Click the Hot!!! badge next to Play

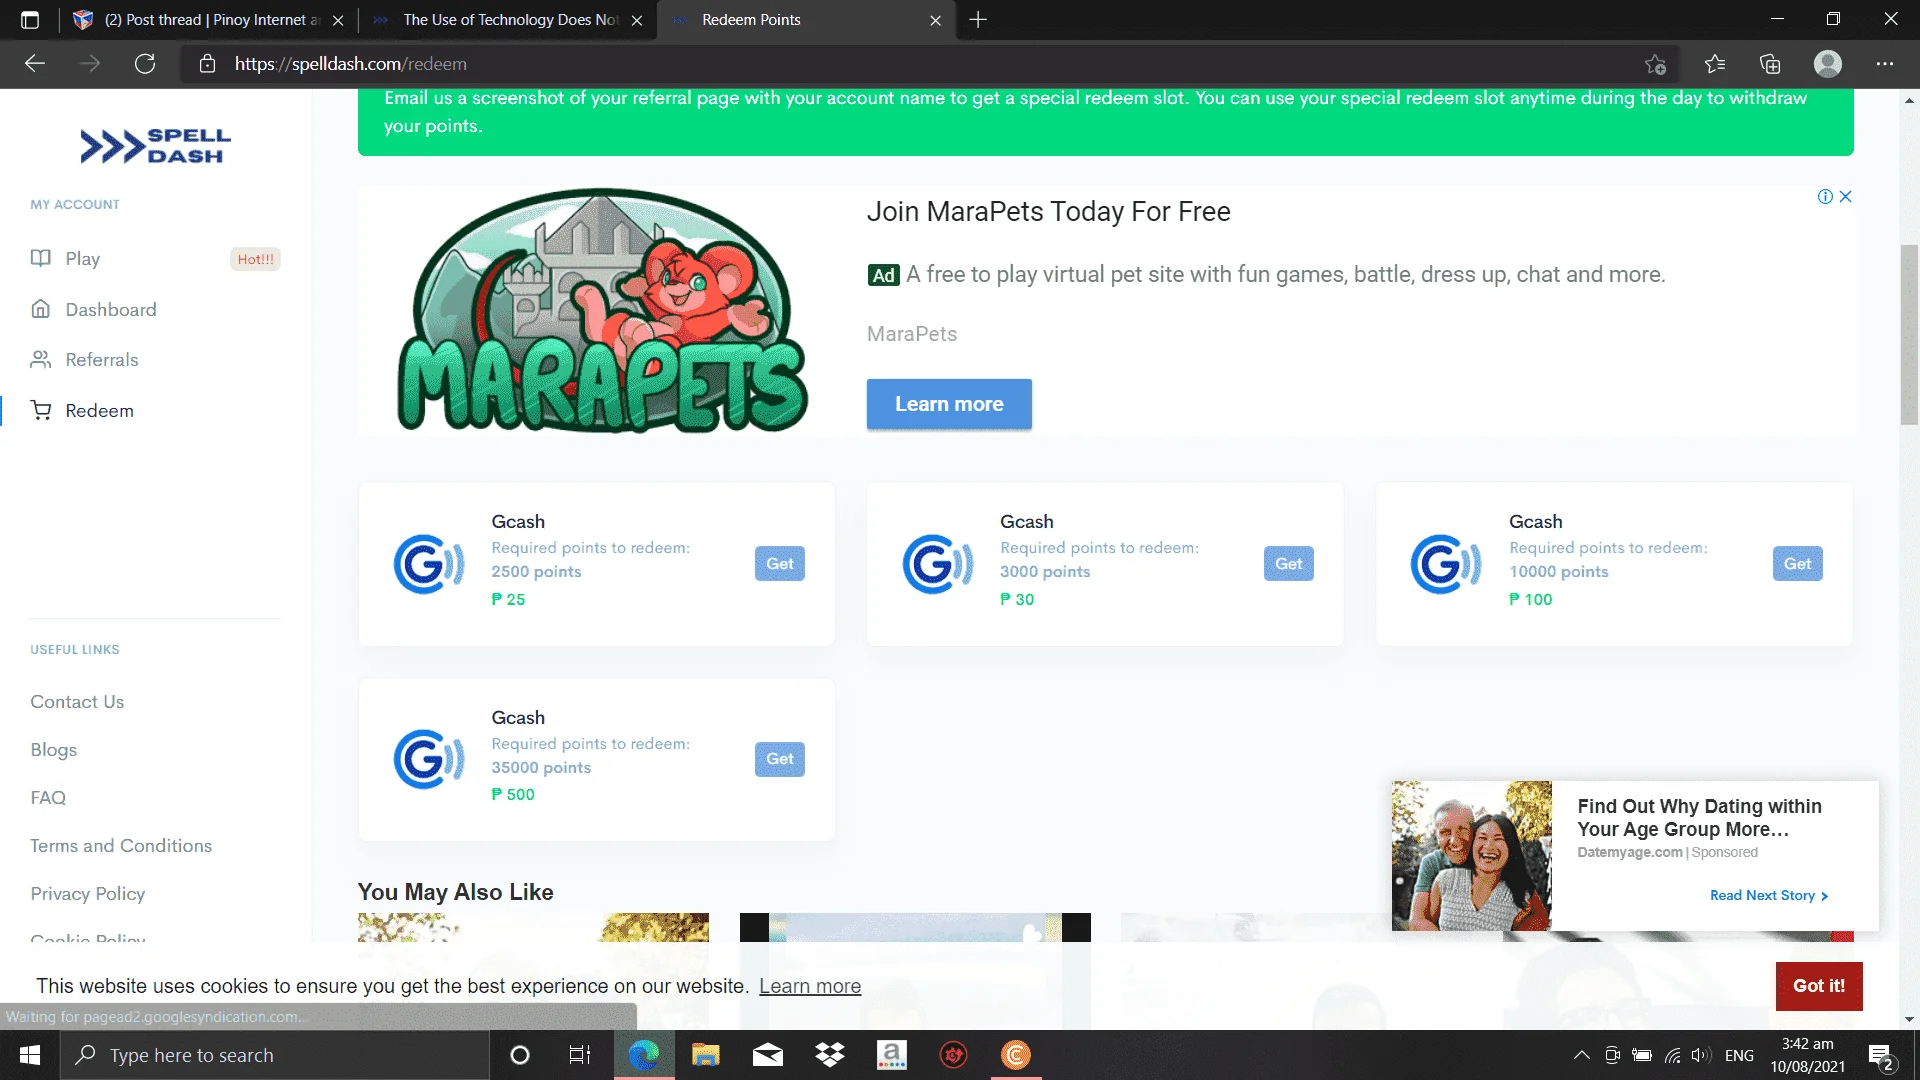click(256, 259)
